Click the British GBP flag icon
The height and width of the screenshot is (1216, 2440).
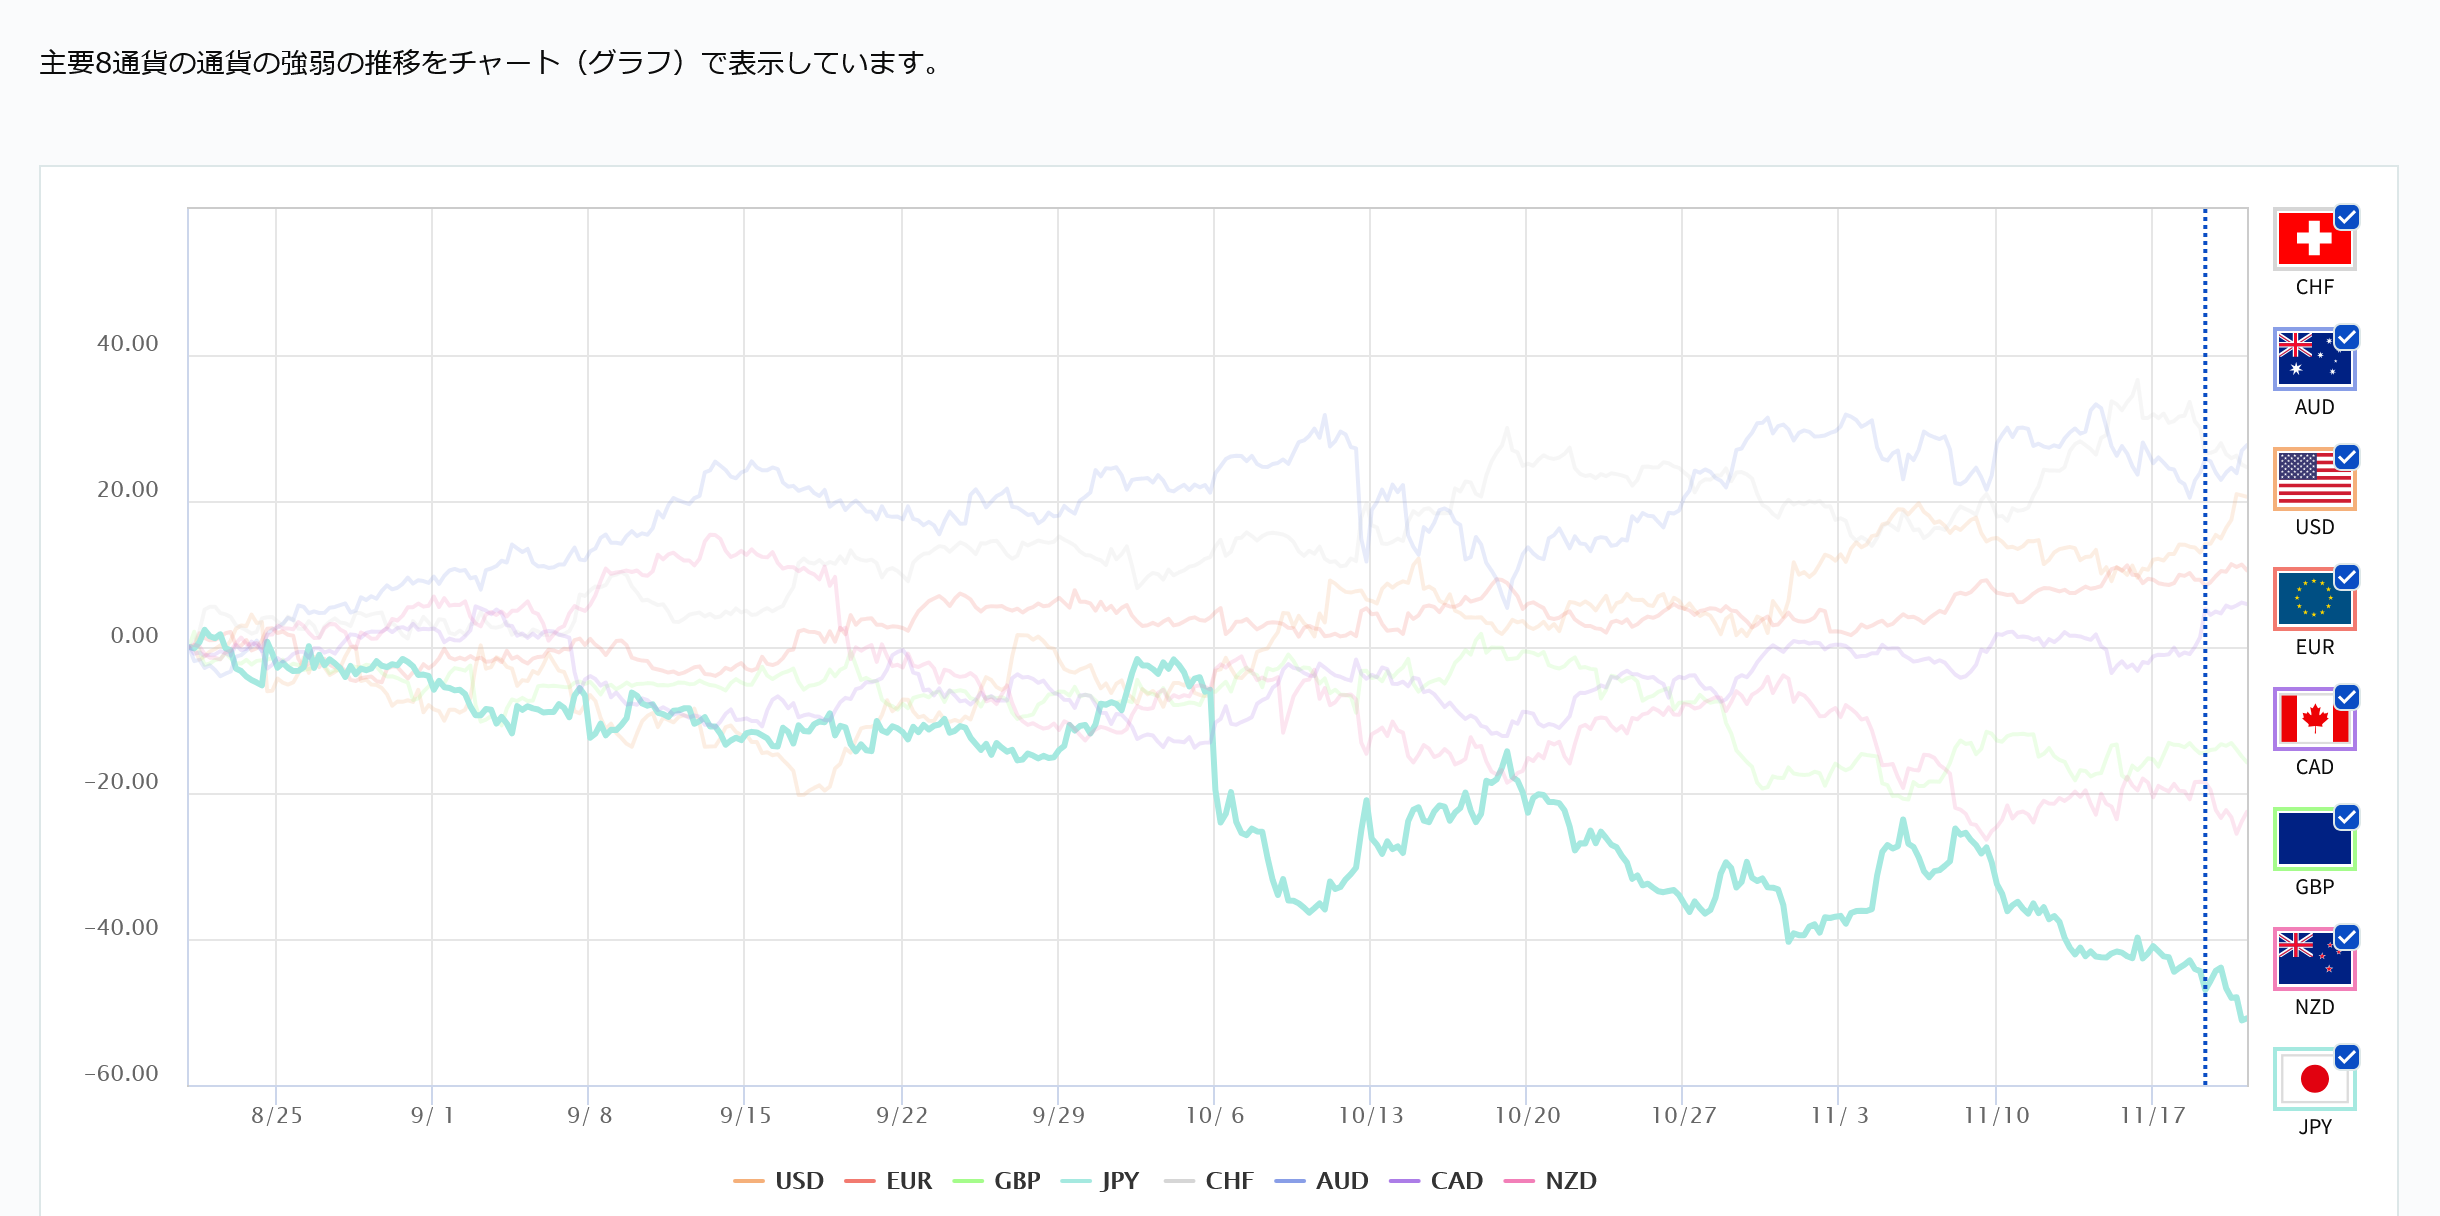click(x=2313, y=839)
